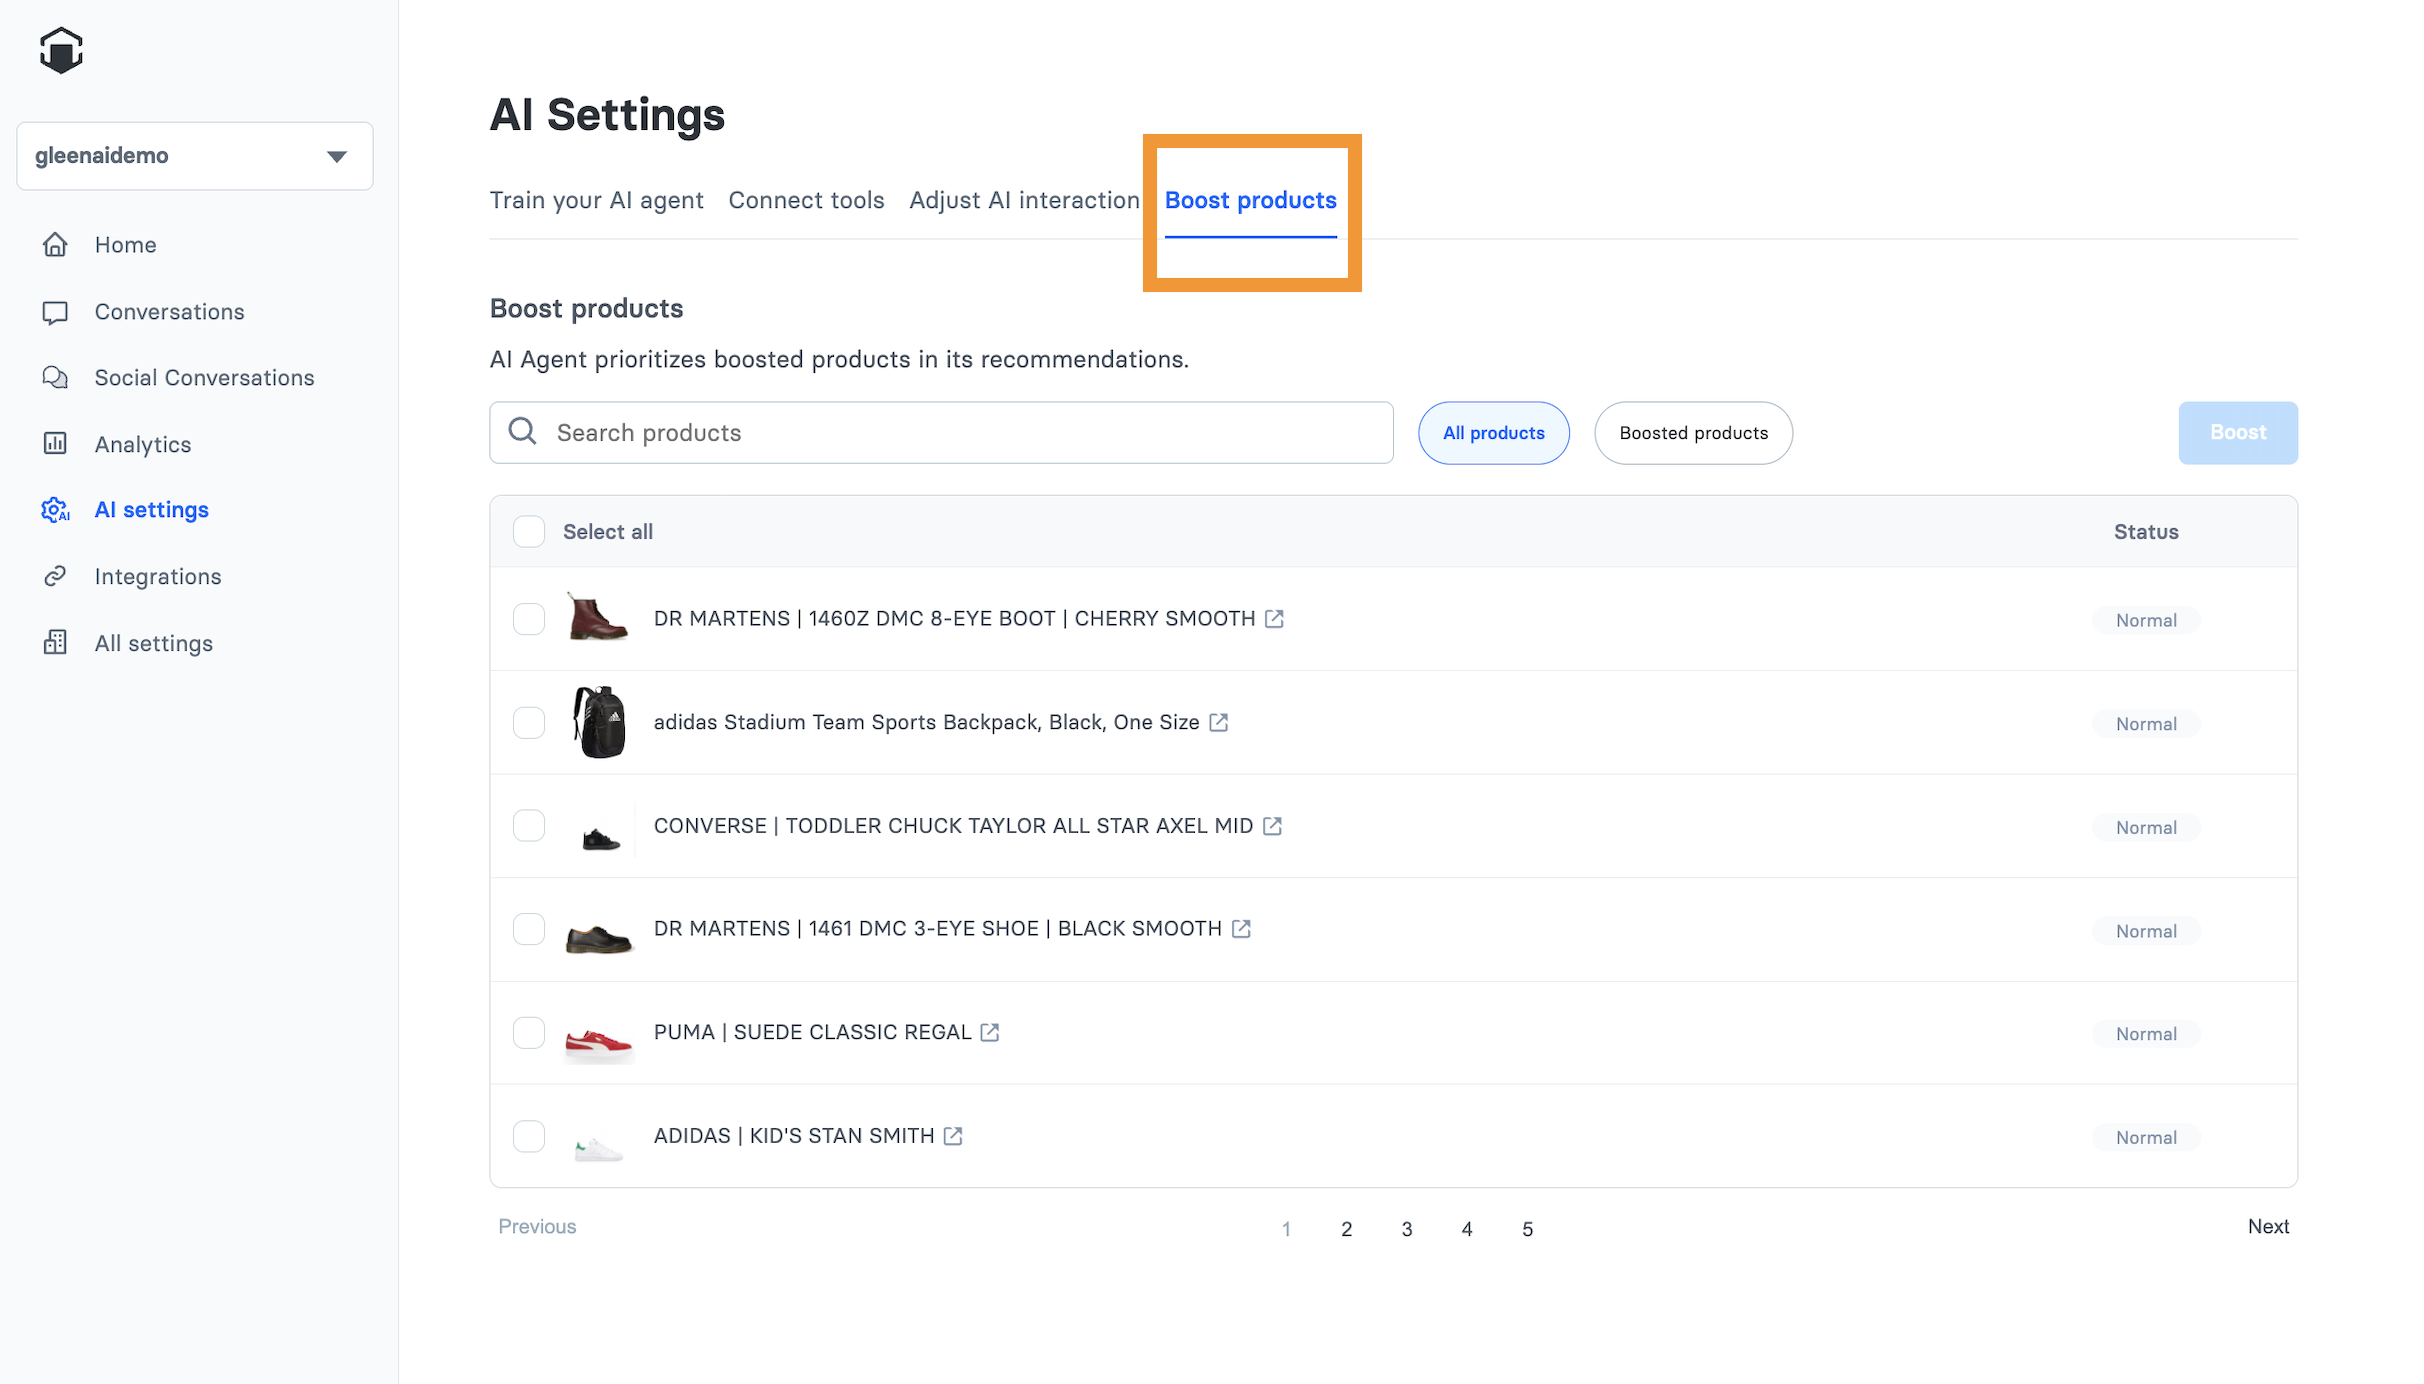Open Integrations via the link icon
The image size is (2424, 1384).
55,576
